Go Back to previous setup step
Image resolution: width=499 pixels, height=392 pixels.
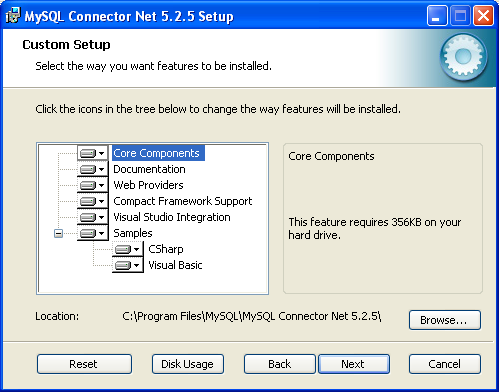tap(280, 364)
